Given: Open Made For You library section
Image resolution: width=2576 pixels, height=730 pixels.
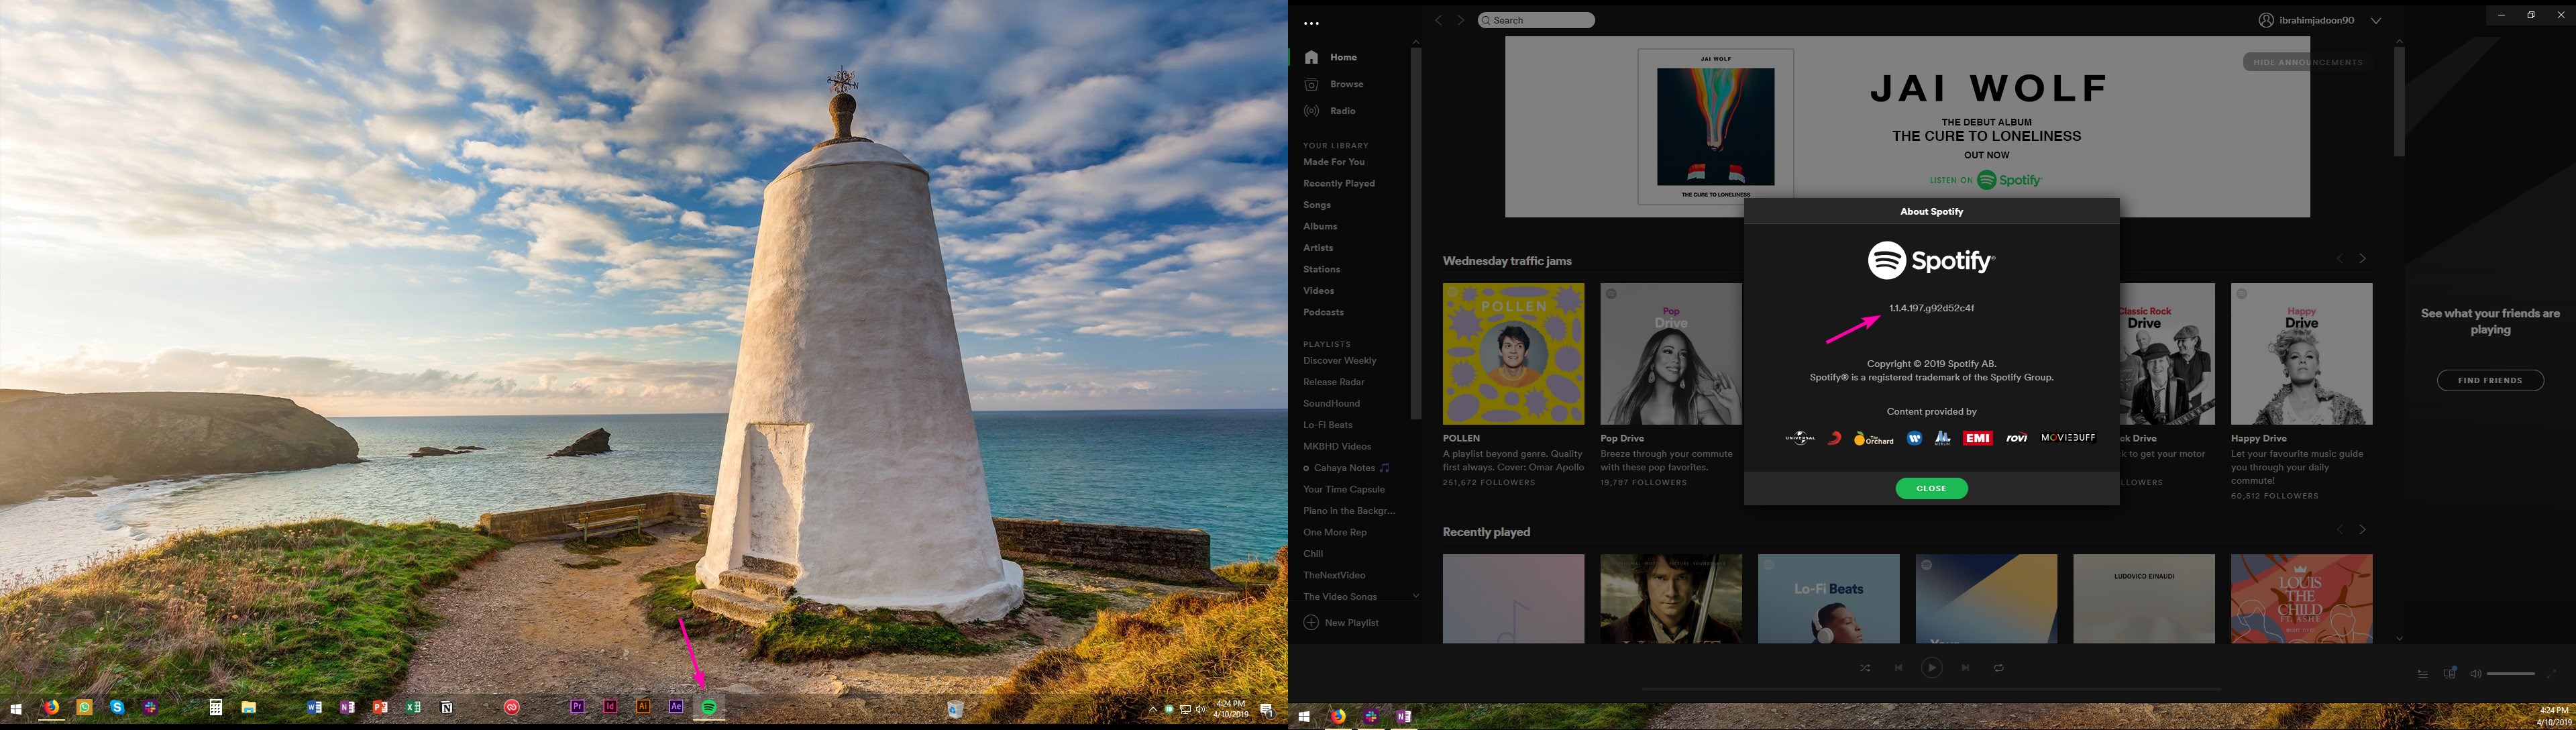Looking at the screenshot, I should point(1333,162).
